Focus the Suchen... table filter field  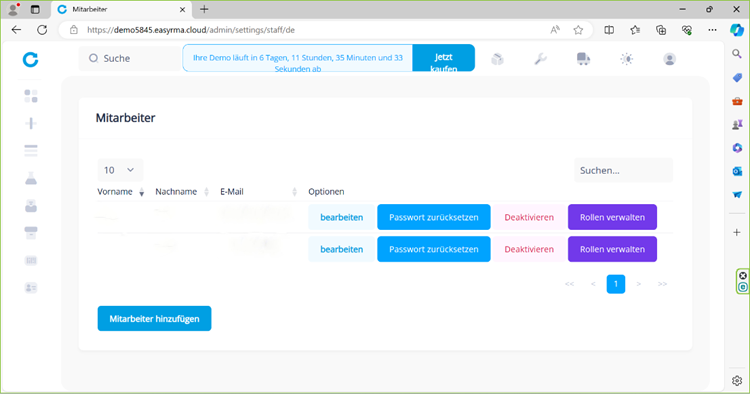[623, 170]
